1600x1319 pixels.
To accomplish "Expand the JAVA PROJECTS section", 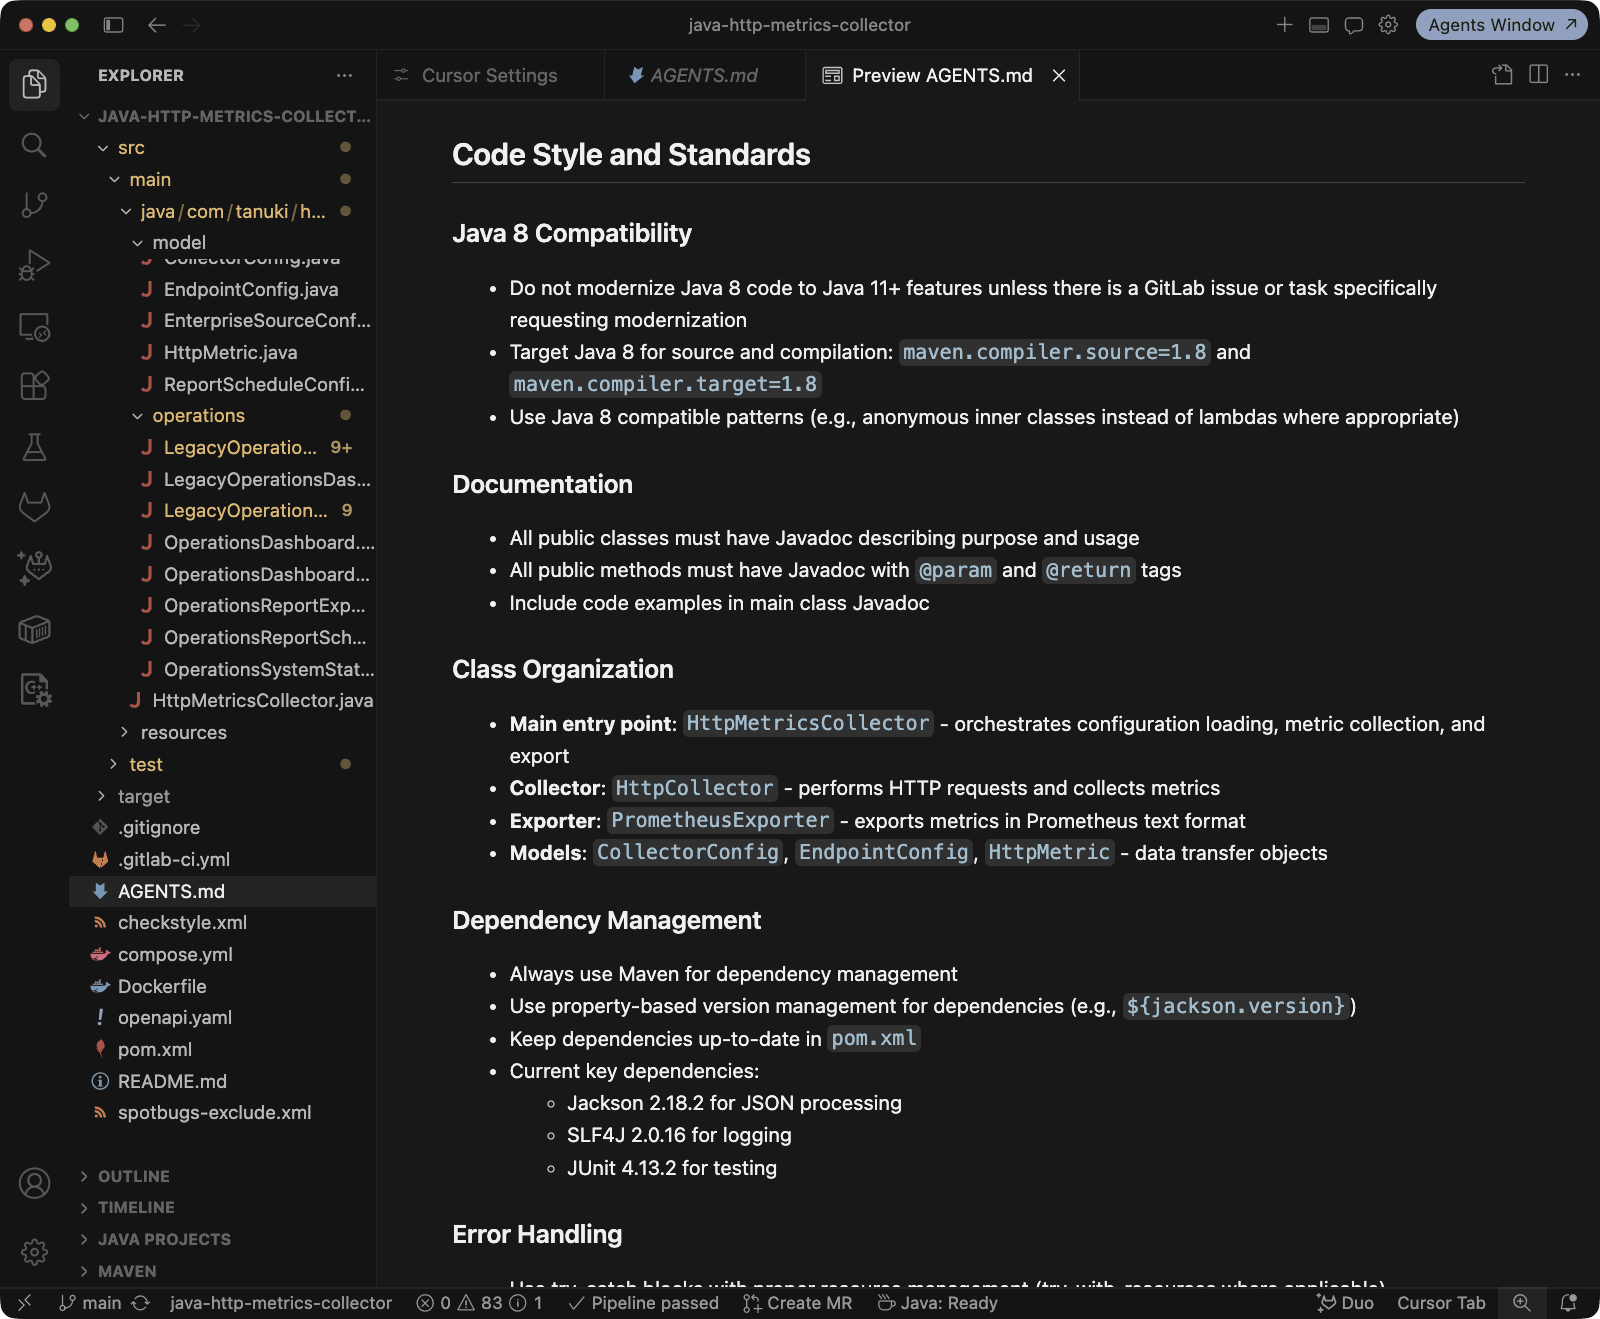I will [x=223, y=1240].
